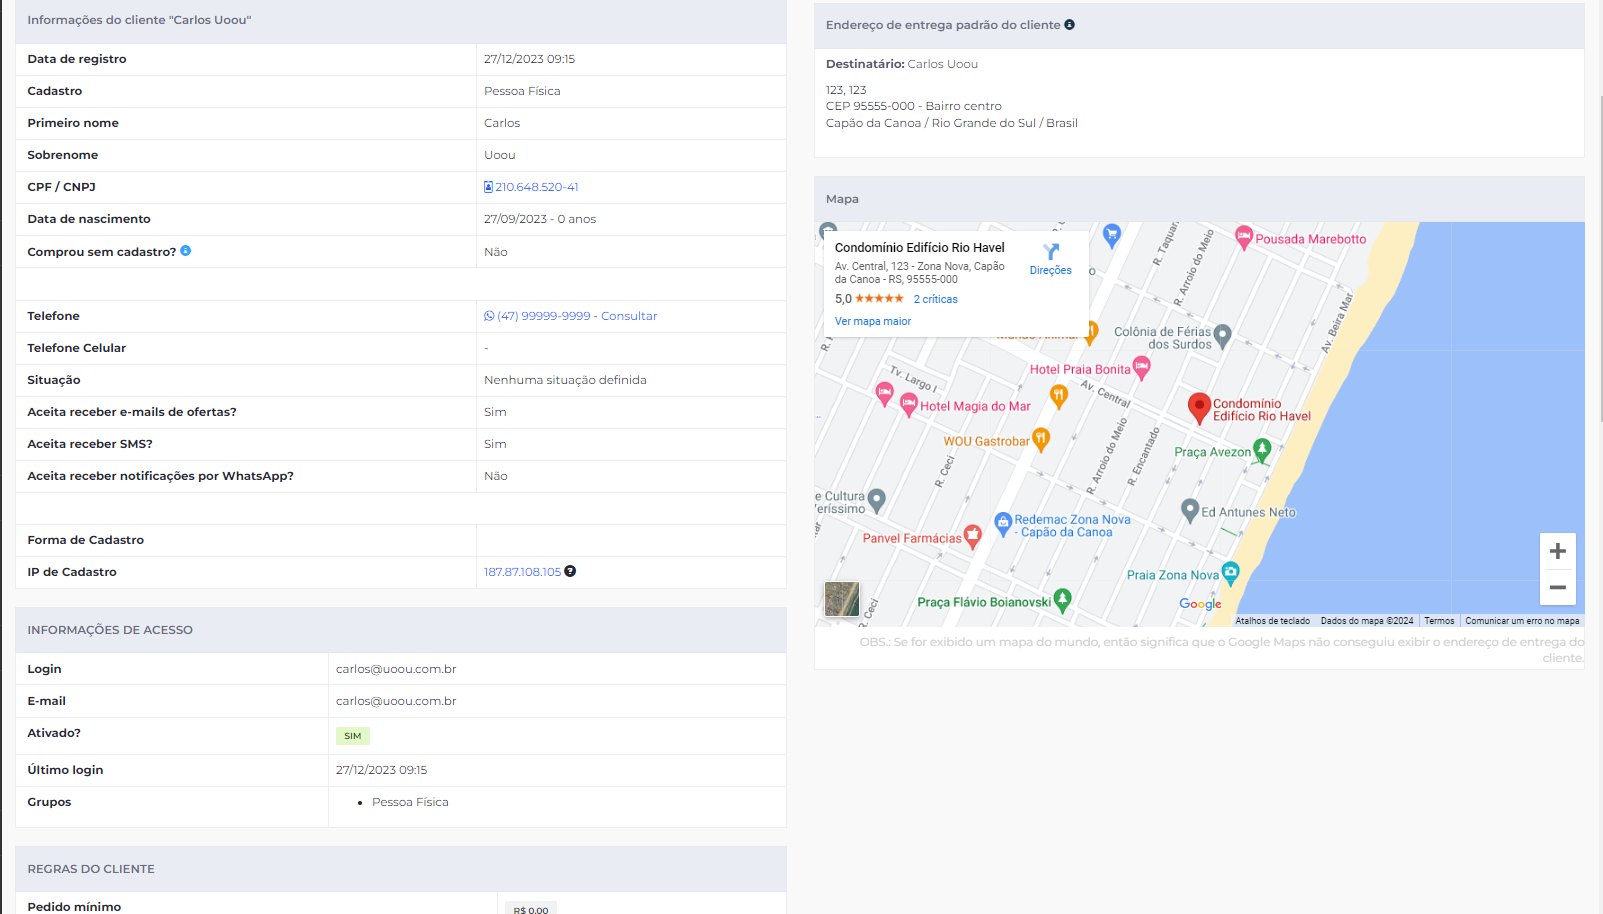
Task: Click the Hotel Praia Bonita marker
Action: click(1141, 368)
